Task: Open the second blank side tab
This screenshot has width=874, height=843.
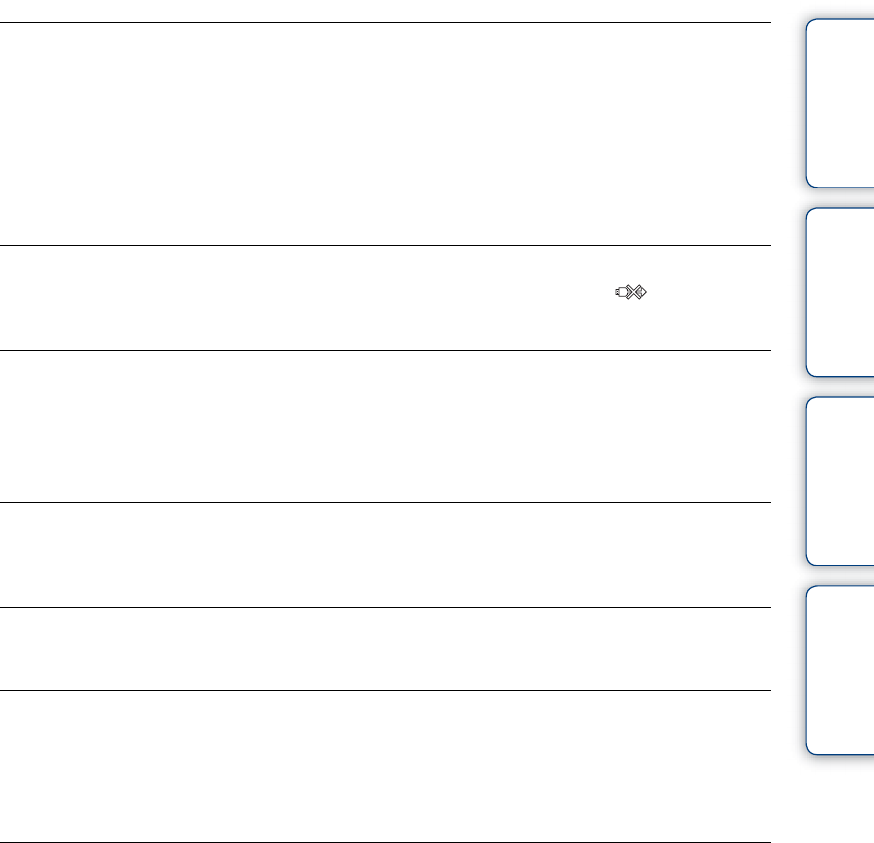Action: pos(838,292)
